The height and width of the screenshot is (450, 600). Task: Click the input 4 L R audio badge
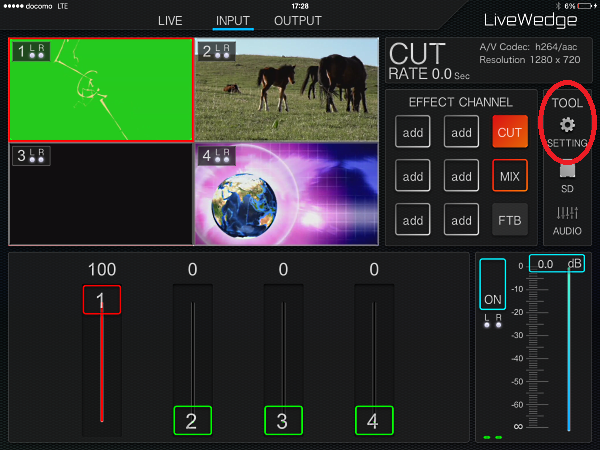tap(217, 155)
